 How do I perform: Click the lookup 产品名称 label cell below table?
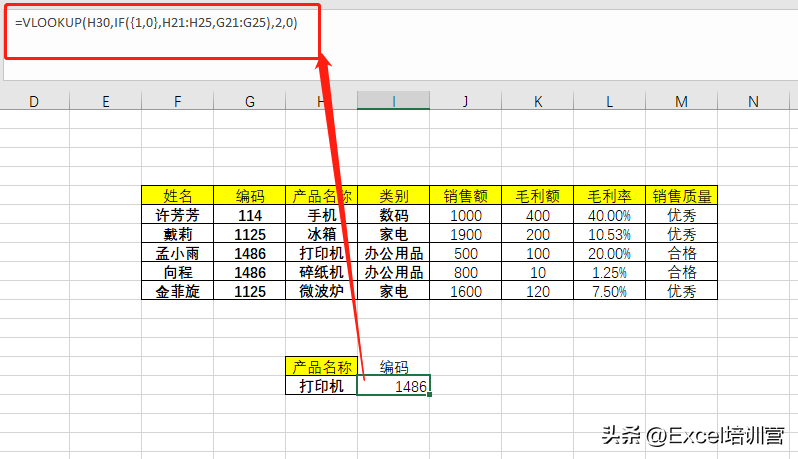322,366
